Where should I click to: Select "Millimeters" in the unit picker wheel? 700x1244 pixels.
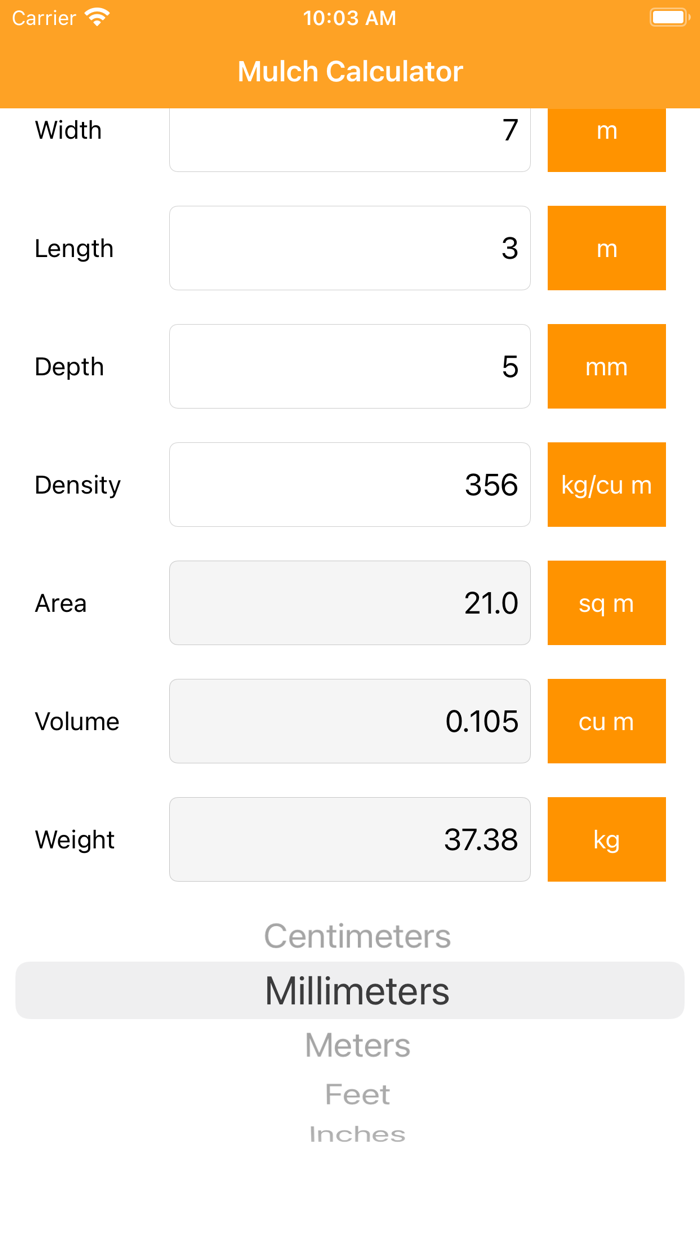pos(357,990)
